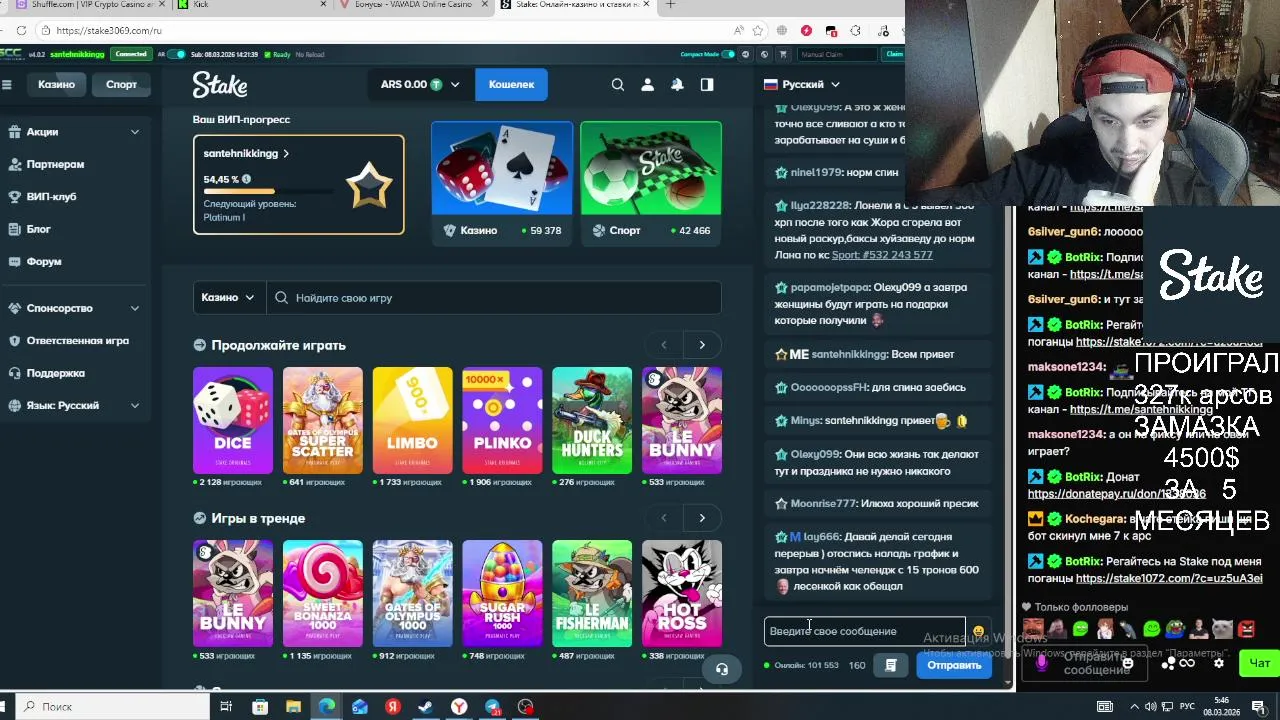Image resolution: width=1280 pixels, height=720 pixels.
Task: Select the Казино top tab
Action: (x=56, y=84)
